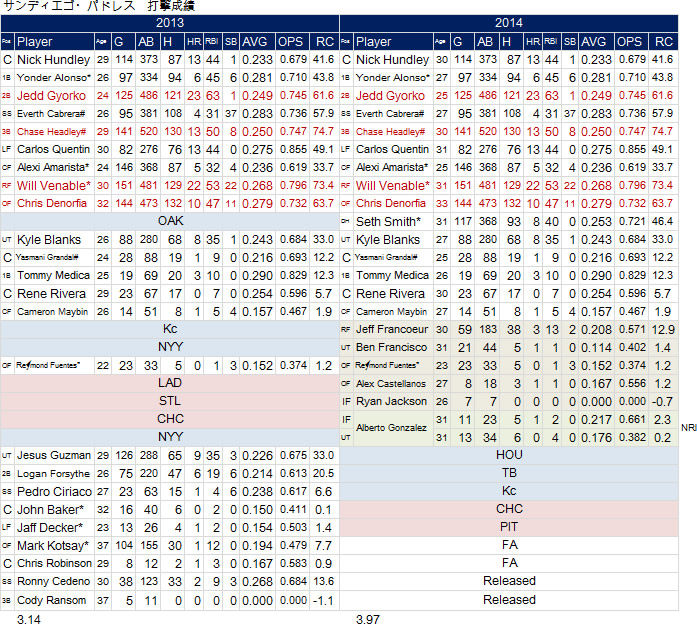Select the Jesus Guzman player cell
This screenshot has width=697, height=624.
(54, 456)
